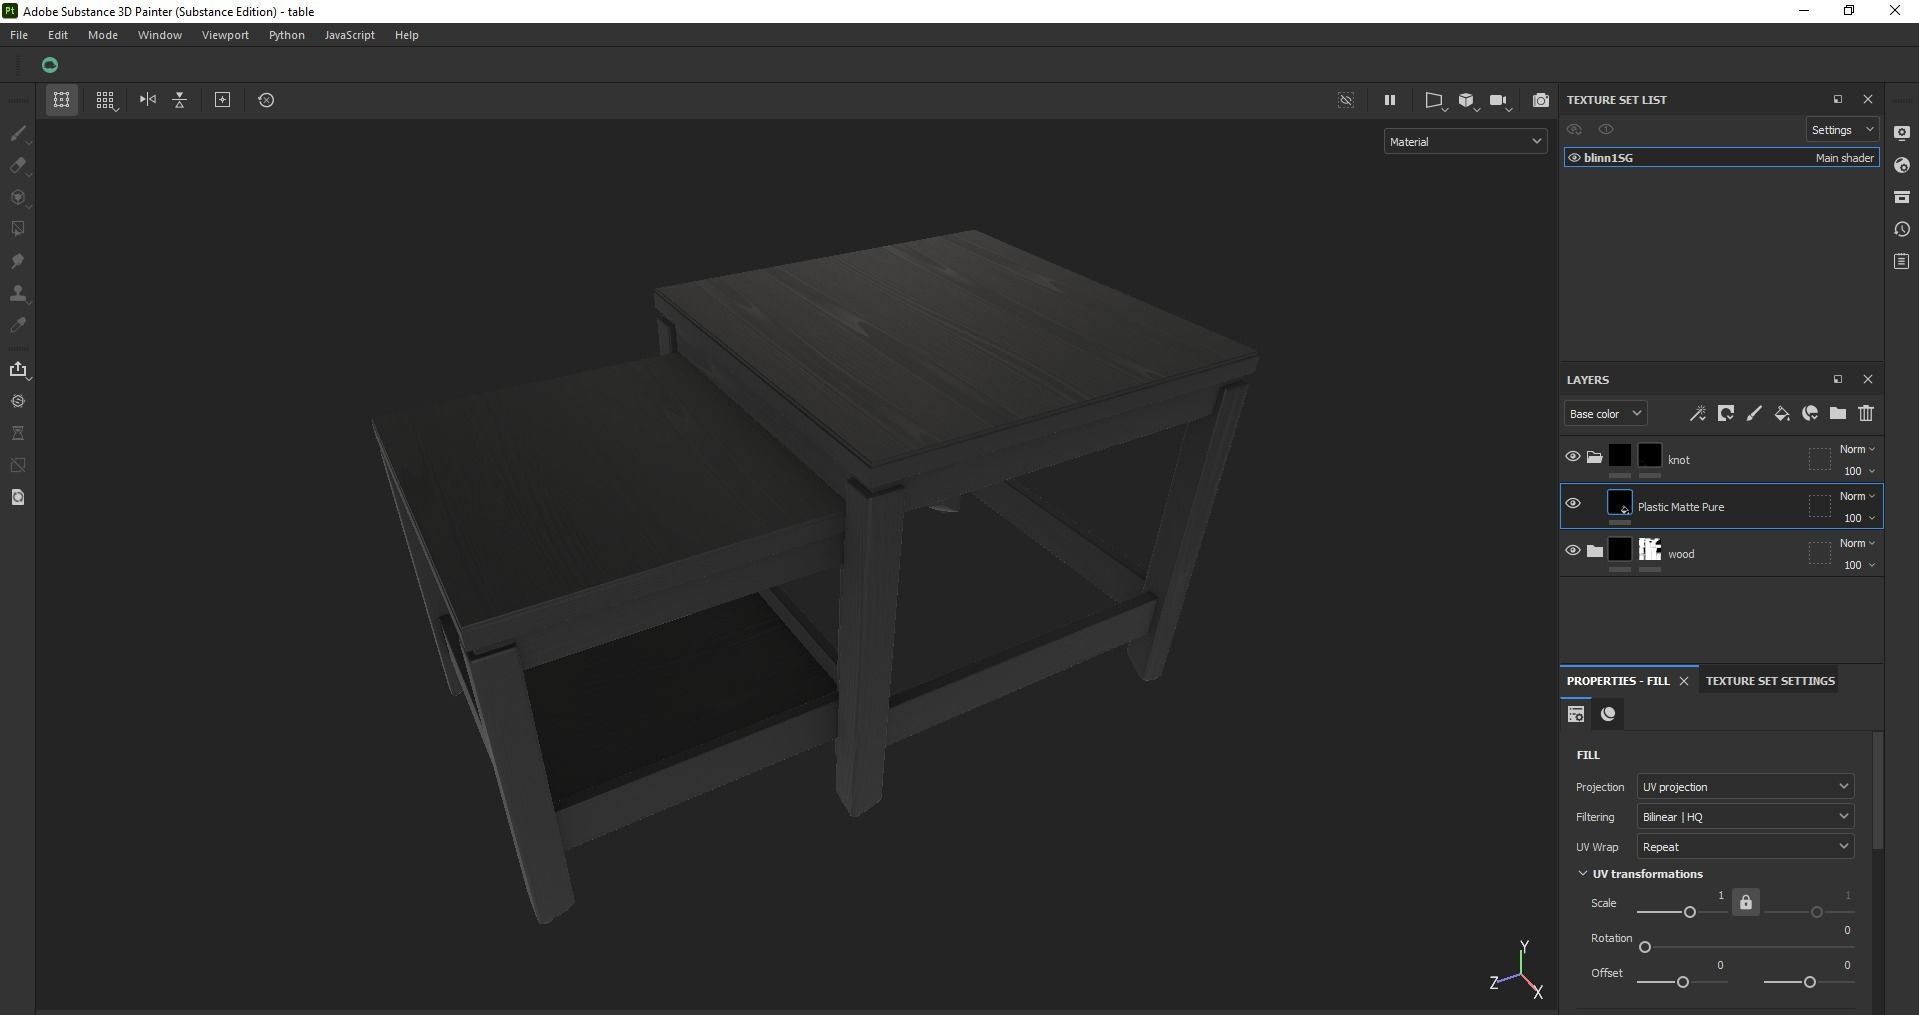Image resolution: width=1919 pixels, height=1015 pixels.
Task: Click the resource updater document icon
Action: click(x=18, y=497)
